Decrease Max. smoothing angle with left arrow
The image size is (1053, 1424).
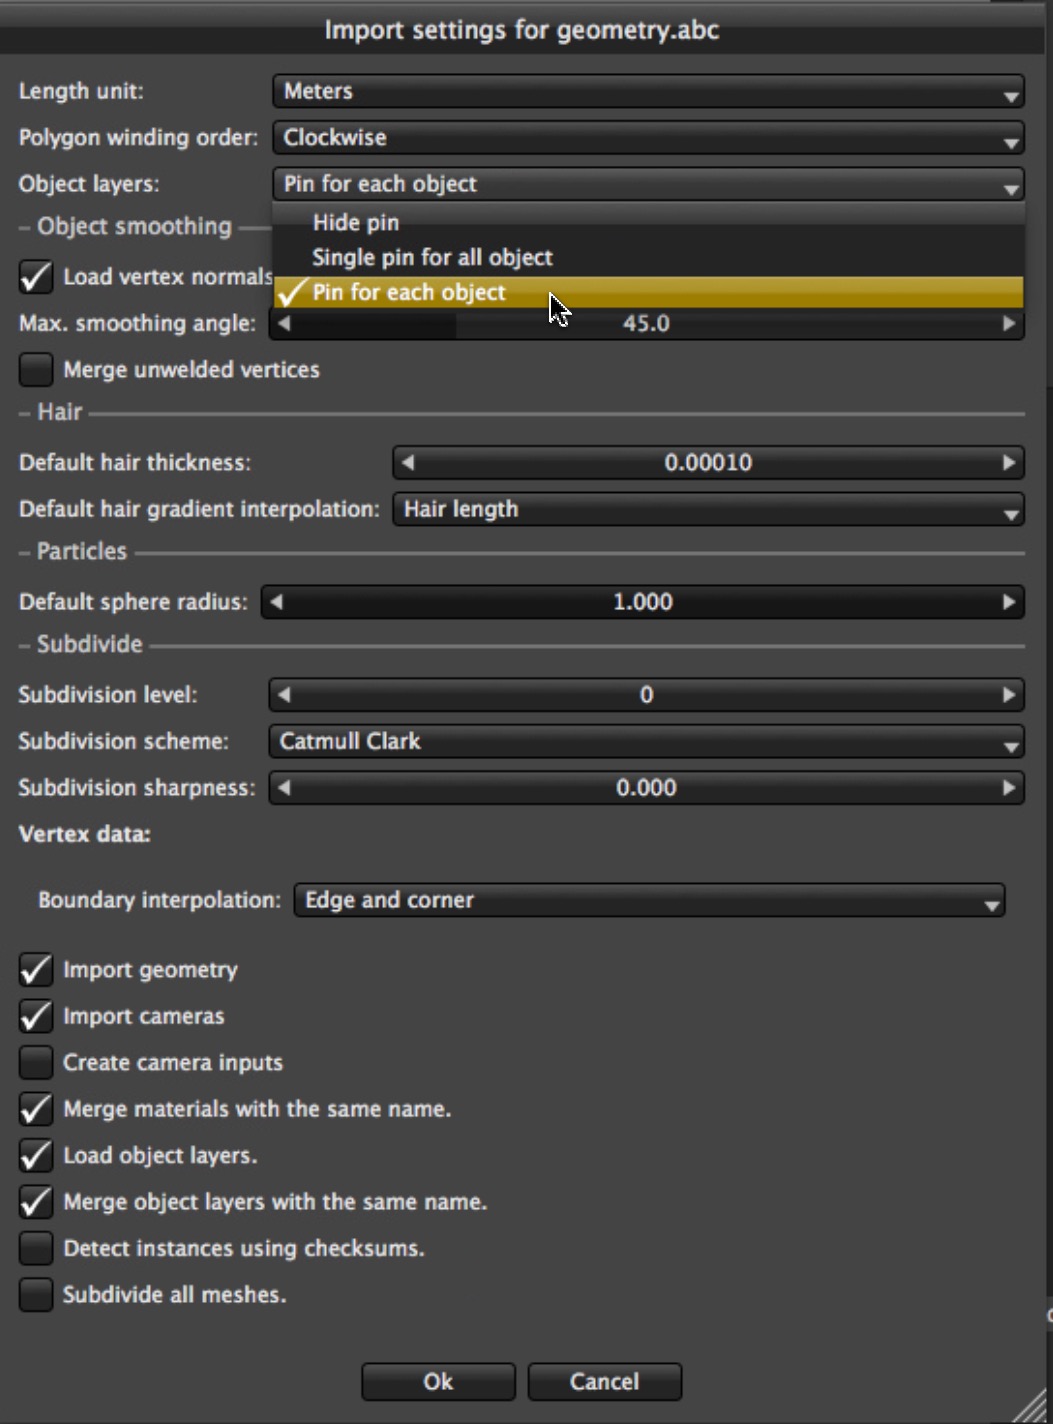(285, 323)
